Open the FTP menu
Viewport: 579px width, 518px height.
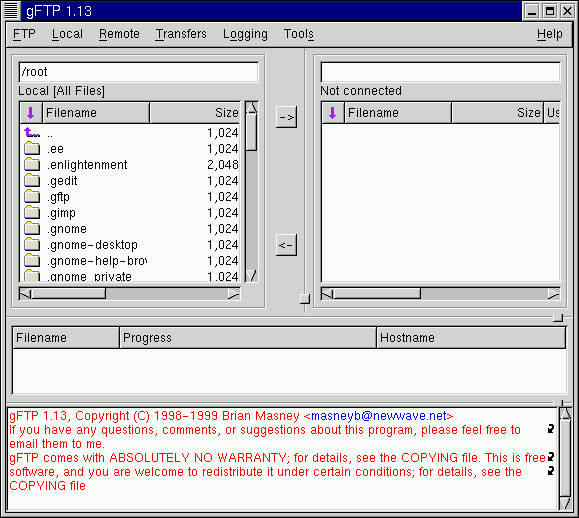point(24,34)
